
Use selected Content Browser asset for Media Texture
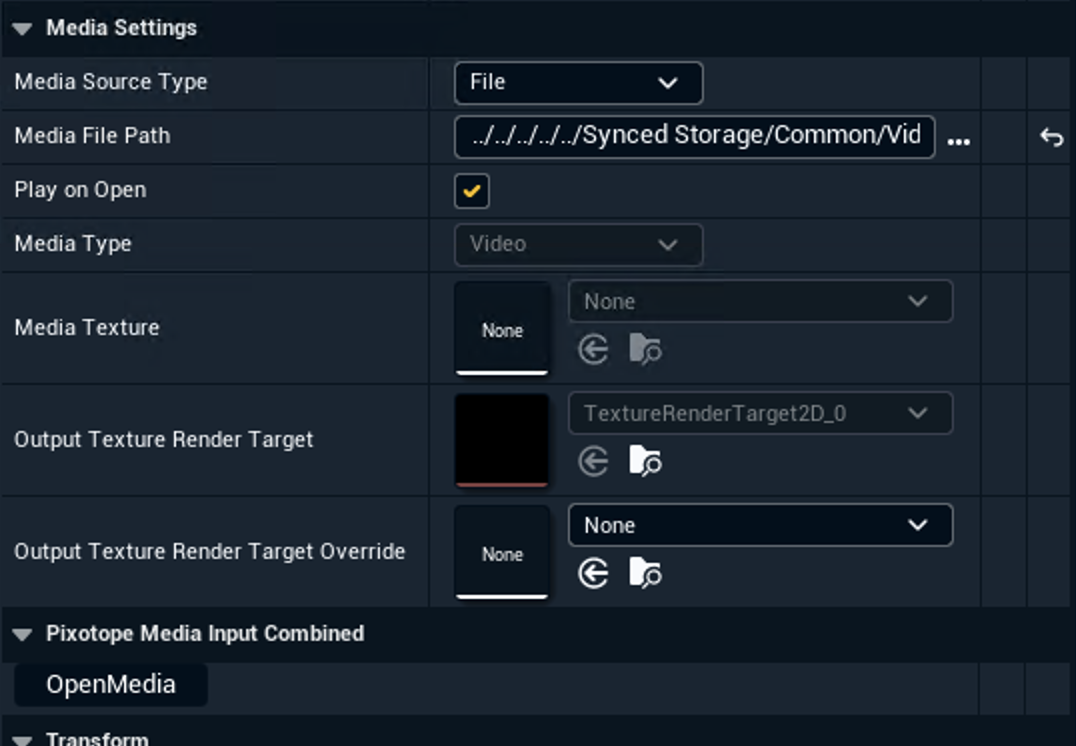(592, 349)
